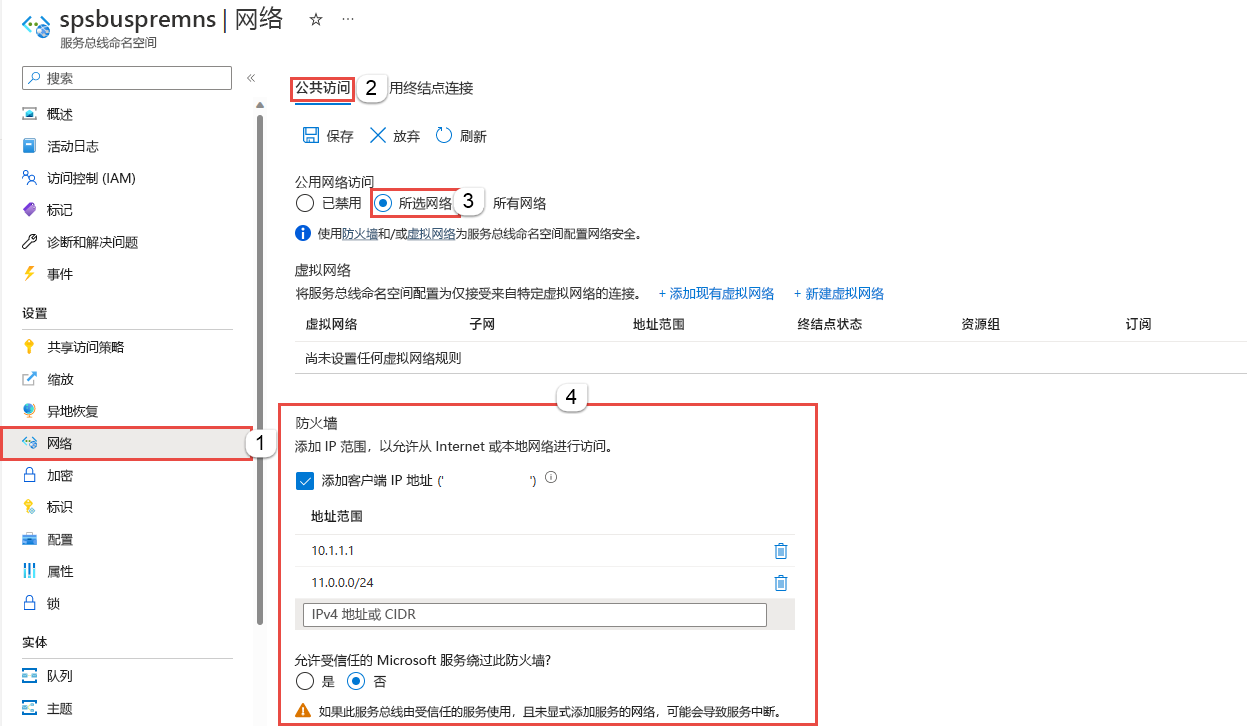Screen dimensions: 1247x726
Task: Click the 诊断和解决问题 wrench icon
Action: pyautogui.click(x=29, y=242)
